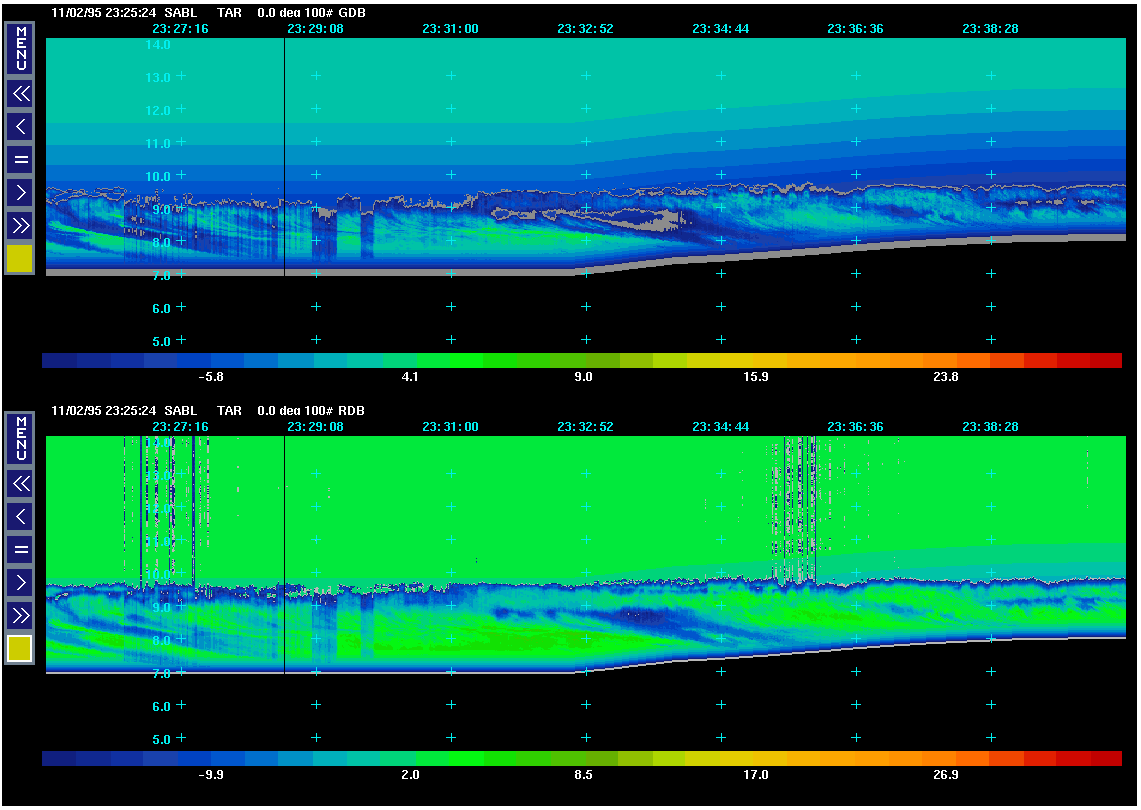Open the MENU button in the GDB panel
This screenshot has width=1141, height=810.
pos(20,48)
